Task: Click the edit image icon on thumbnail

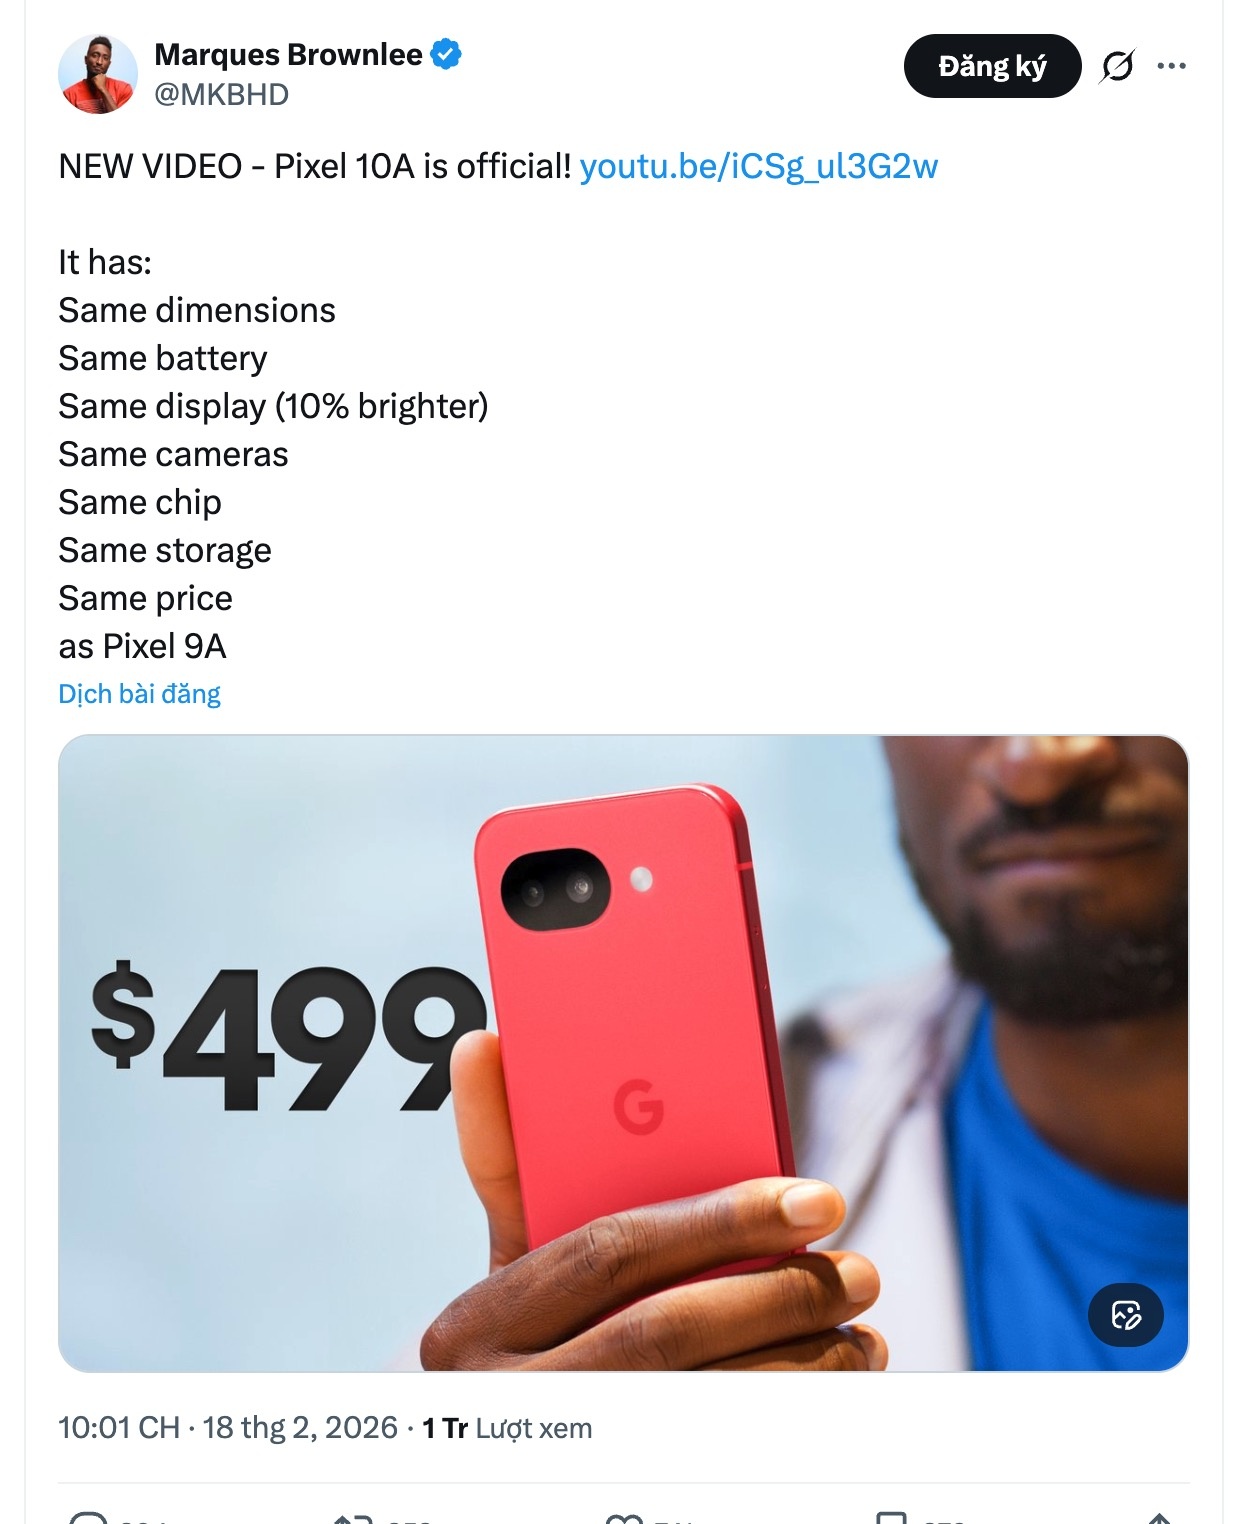Action: 1126,1314
